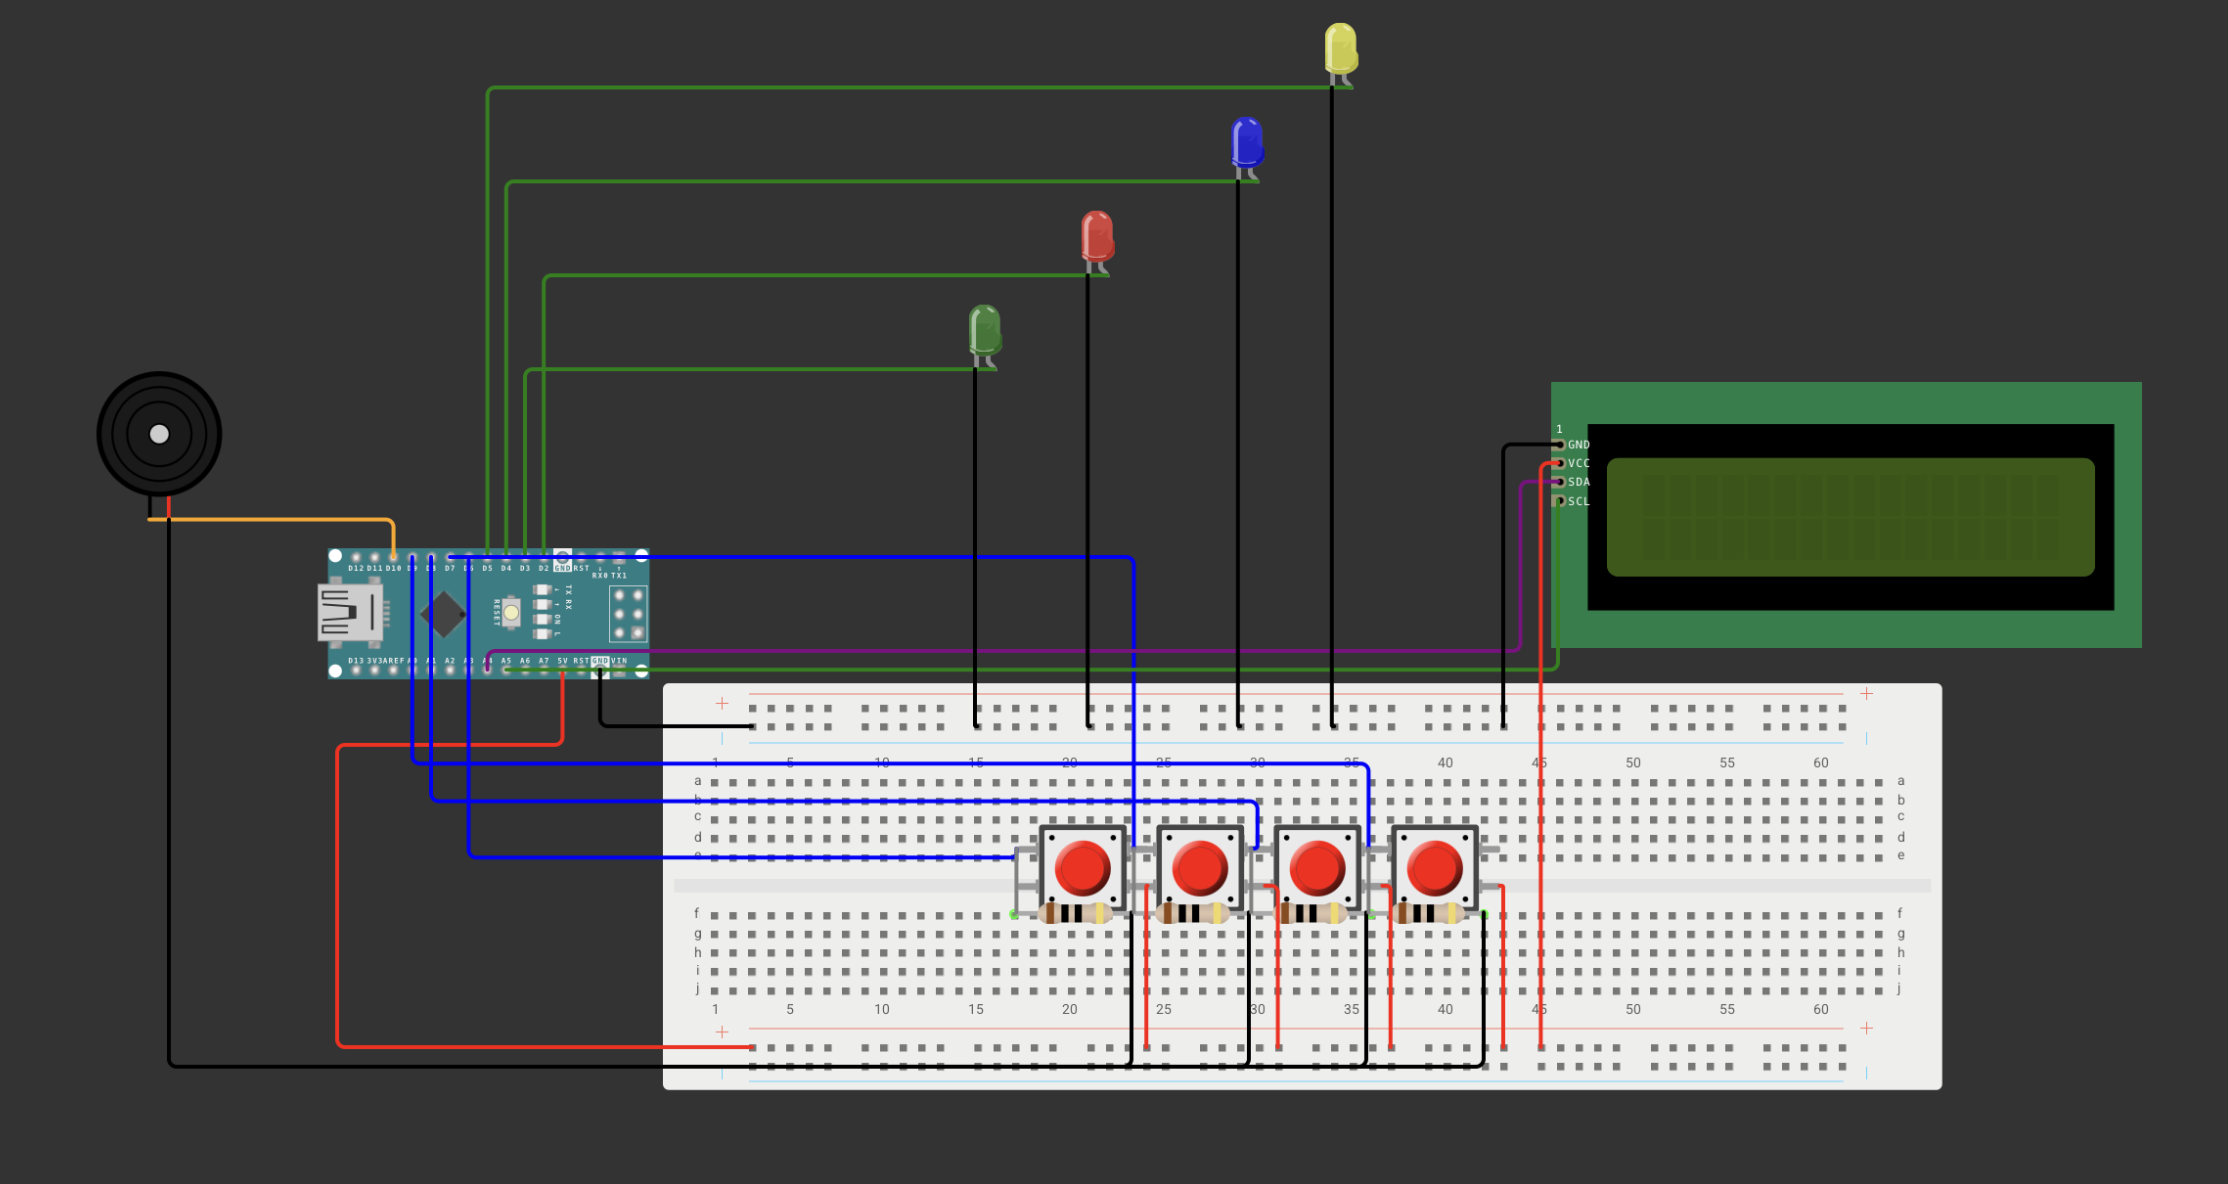Select the black piezo buzzer
Viewport: 2228px width, 1184px height.
point(159,434)
